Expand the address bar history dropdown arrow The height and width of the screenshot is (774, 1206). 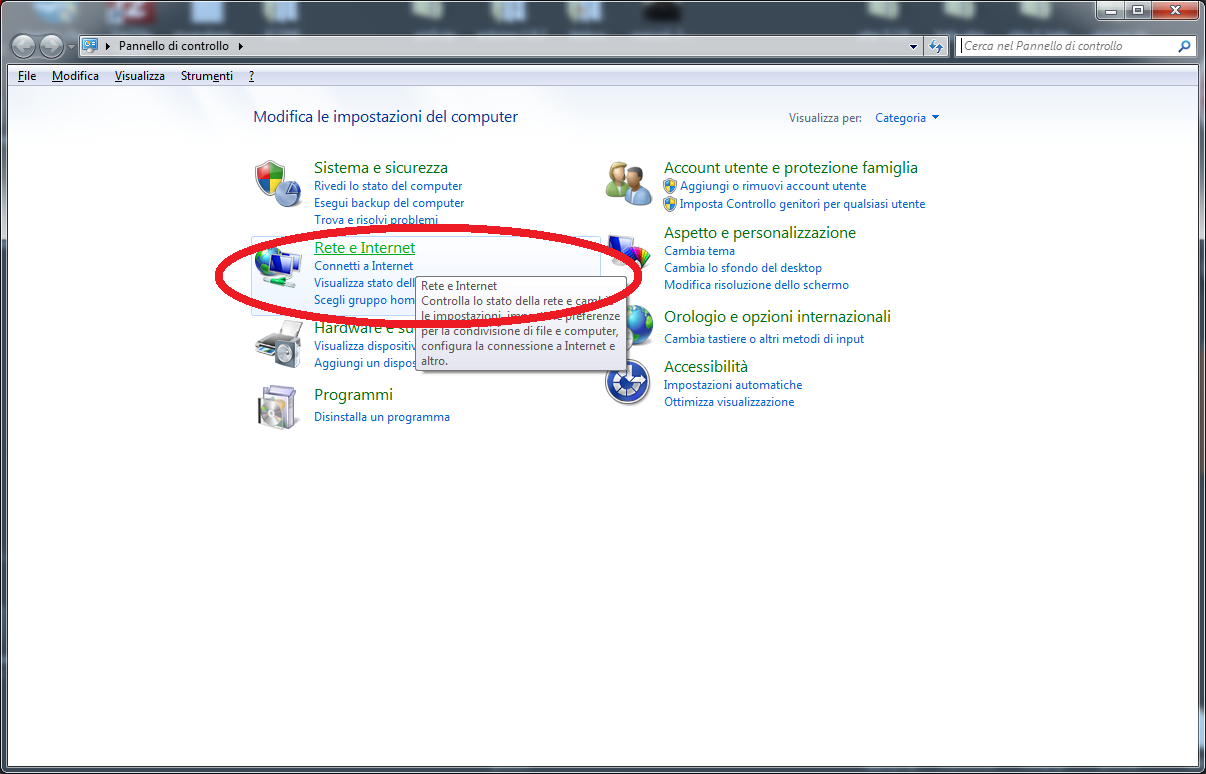click(x=914, y=46)
